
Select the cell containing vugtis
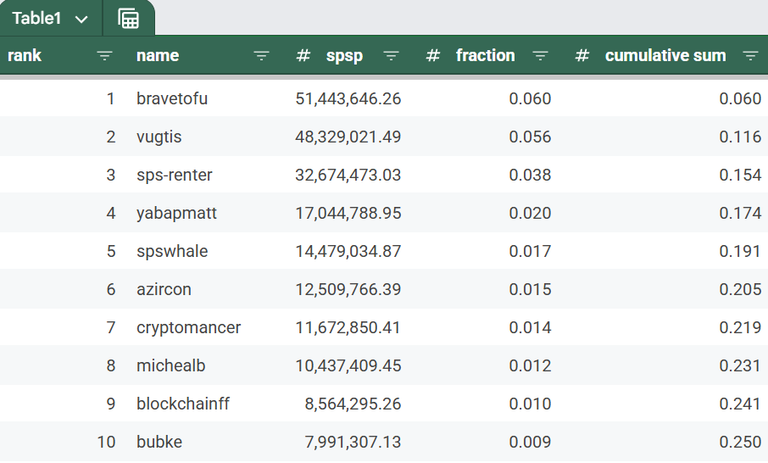click(x=159, y=137)
